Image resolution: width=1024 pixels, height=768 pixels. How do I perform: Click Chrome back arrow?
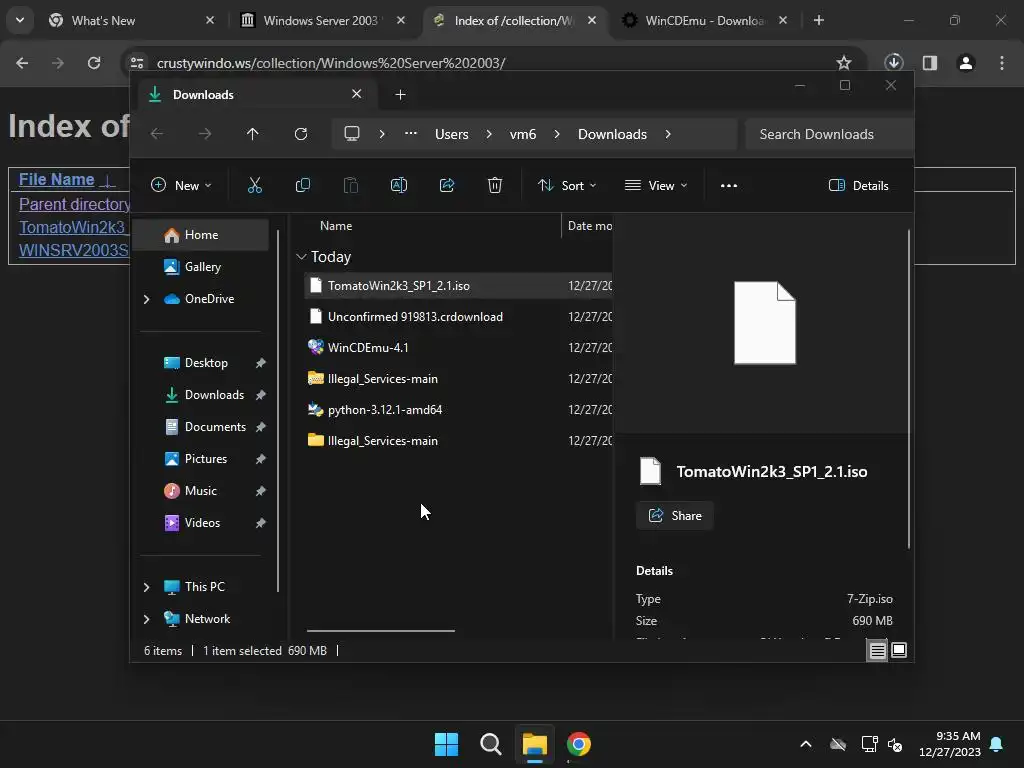point(22,63)
